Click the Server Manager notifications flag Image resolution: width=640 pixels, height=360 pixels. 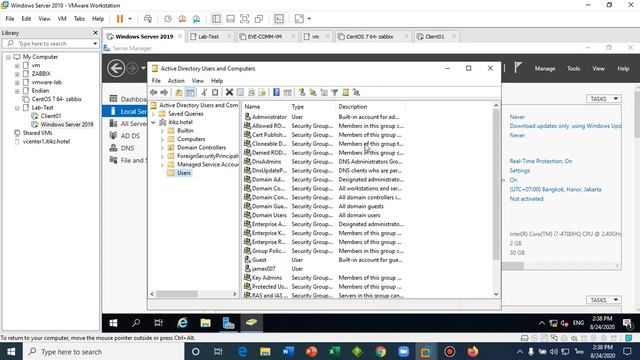[518, 68]
